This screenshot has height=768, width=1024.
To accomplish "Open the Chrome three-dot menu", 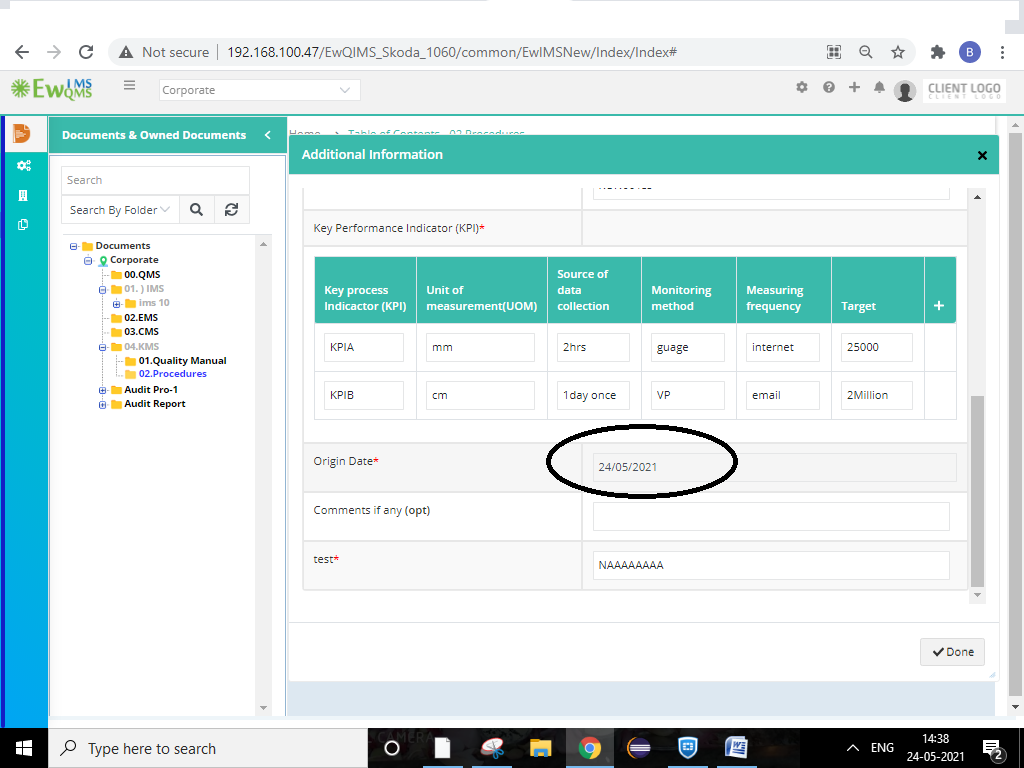I will pyautogui.click(x=1002, y=52).
